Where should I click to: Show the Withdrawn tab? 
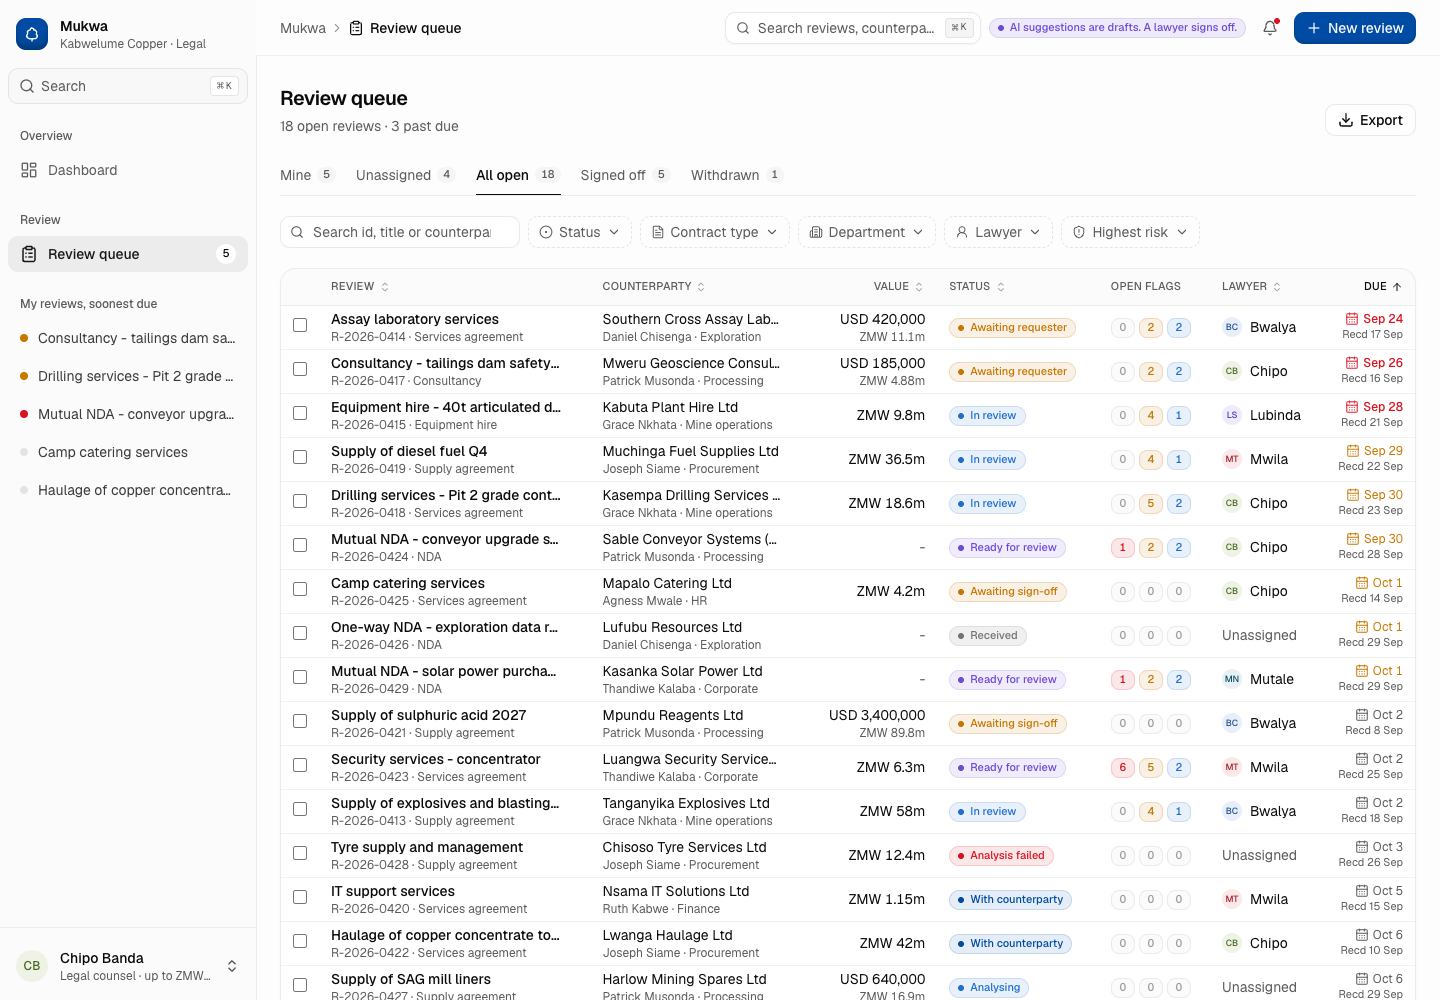point(736,175)
